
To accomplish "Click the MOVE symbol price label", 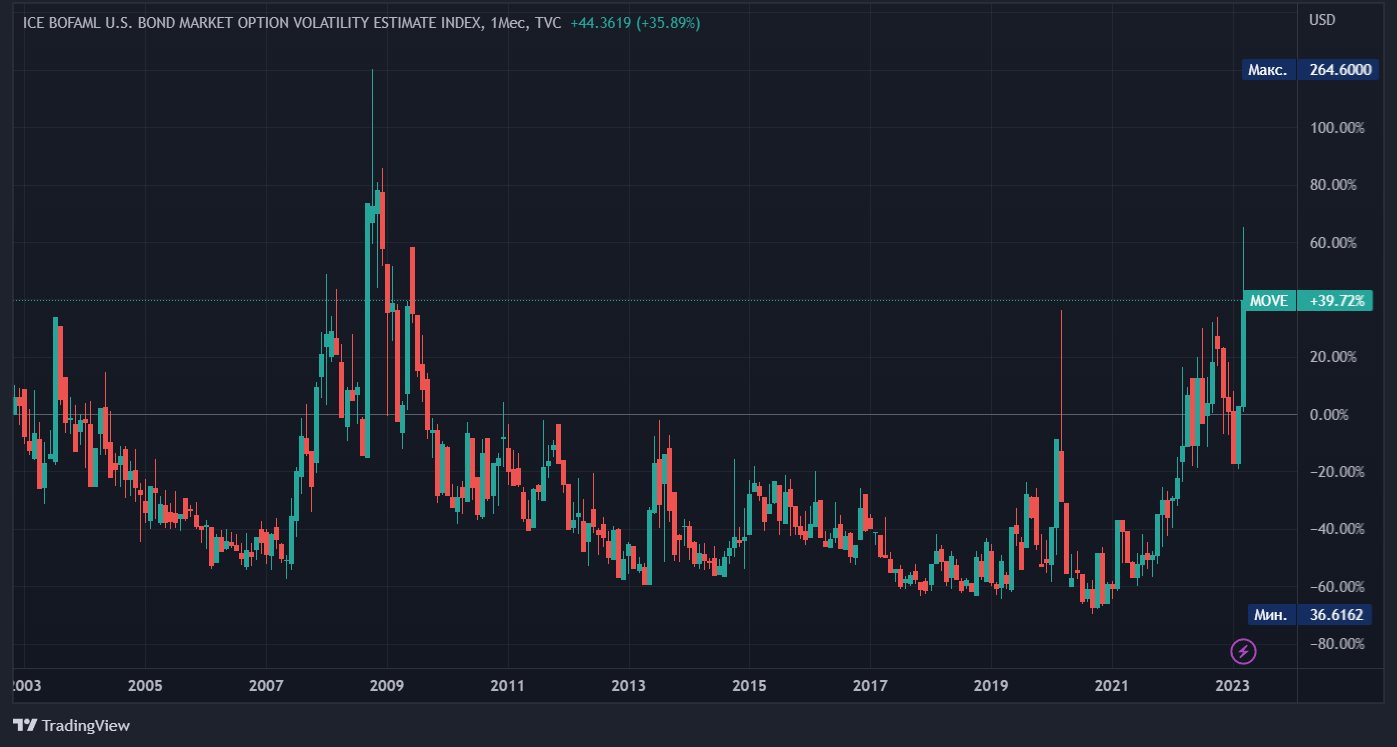I will coord(1269,300).
